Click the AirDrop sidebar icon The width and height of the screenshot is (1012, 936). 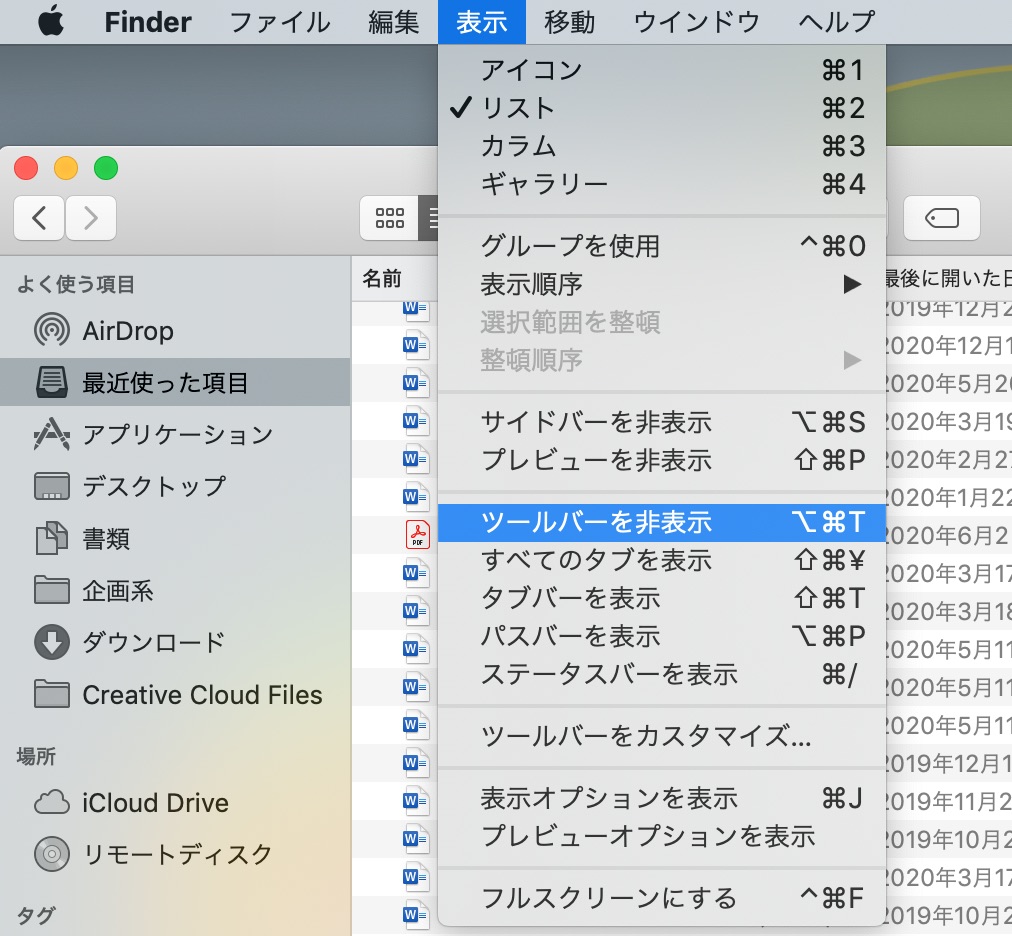click(52, 331)
